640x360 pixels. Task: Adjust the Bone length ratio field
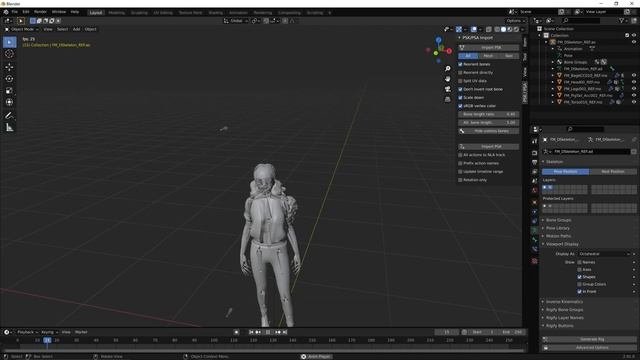pyautogui.click(x=489, y=115)
